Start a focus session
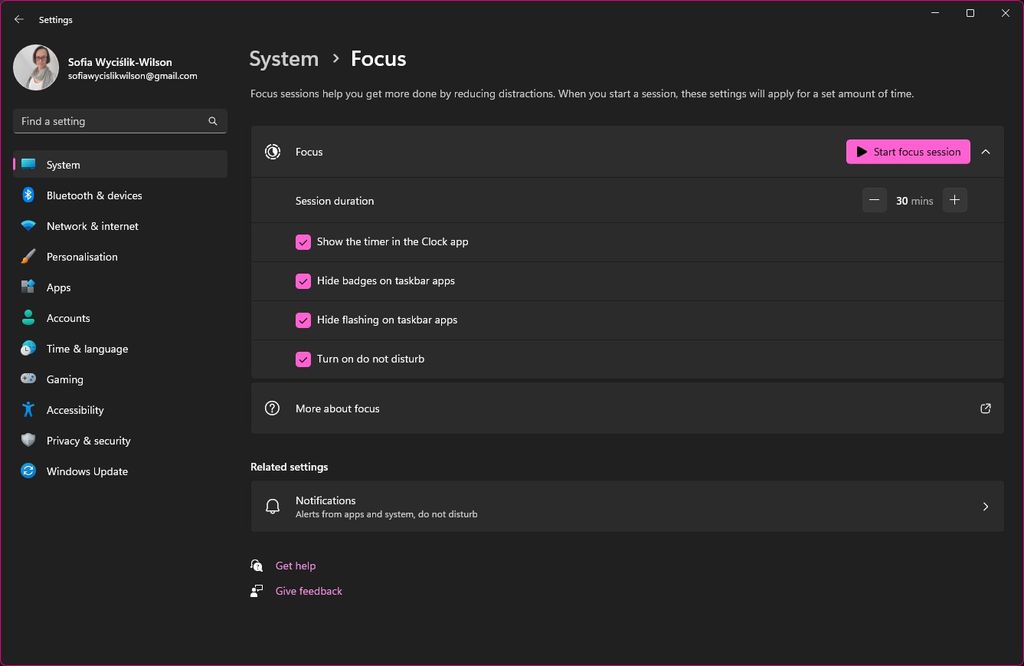The width and height of the screenshot is (1024, 666). click(x=907, y=151)
